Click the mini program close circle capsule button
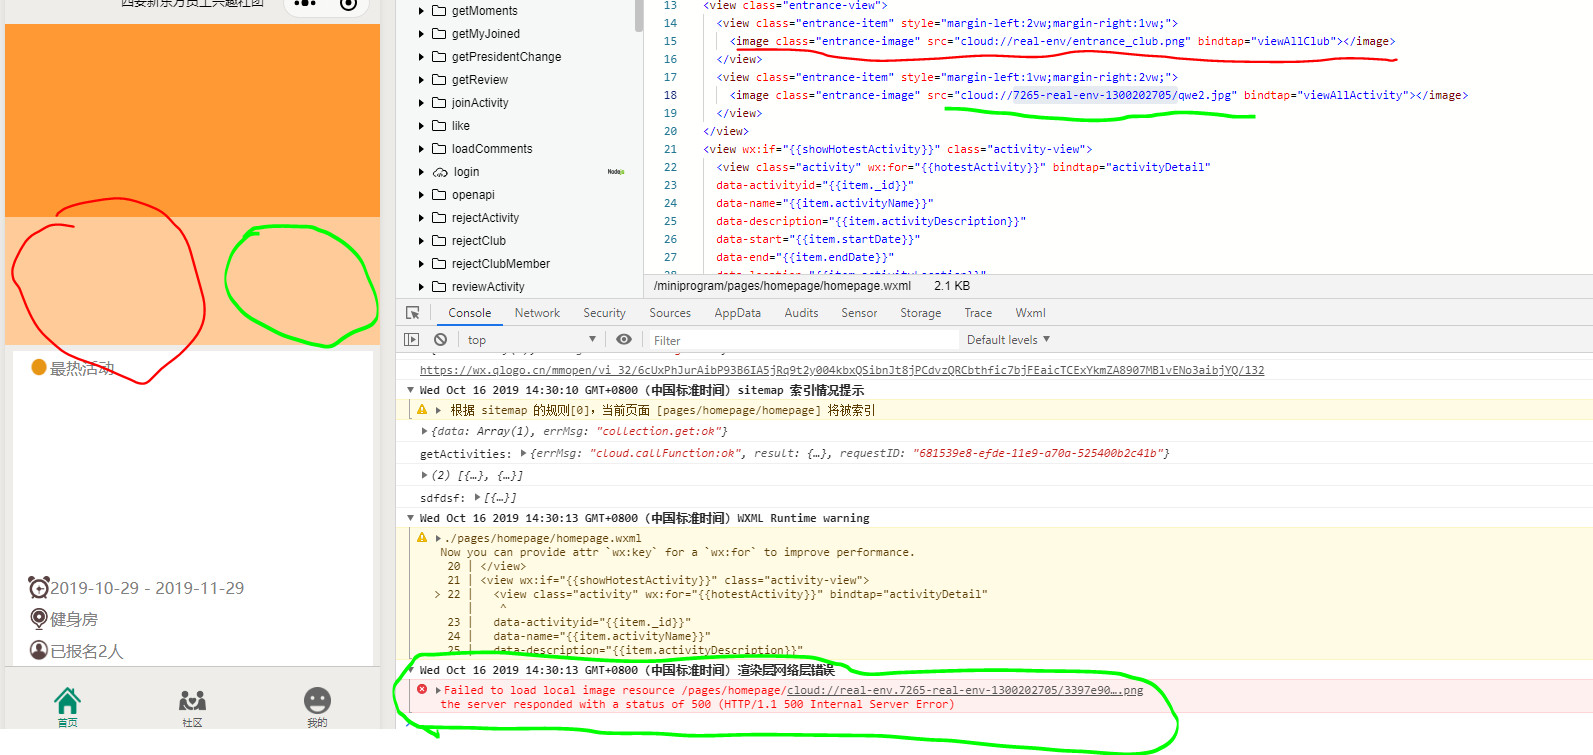Viewport: 1593px width, 755px height. pos(348,4)
